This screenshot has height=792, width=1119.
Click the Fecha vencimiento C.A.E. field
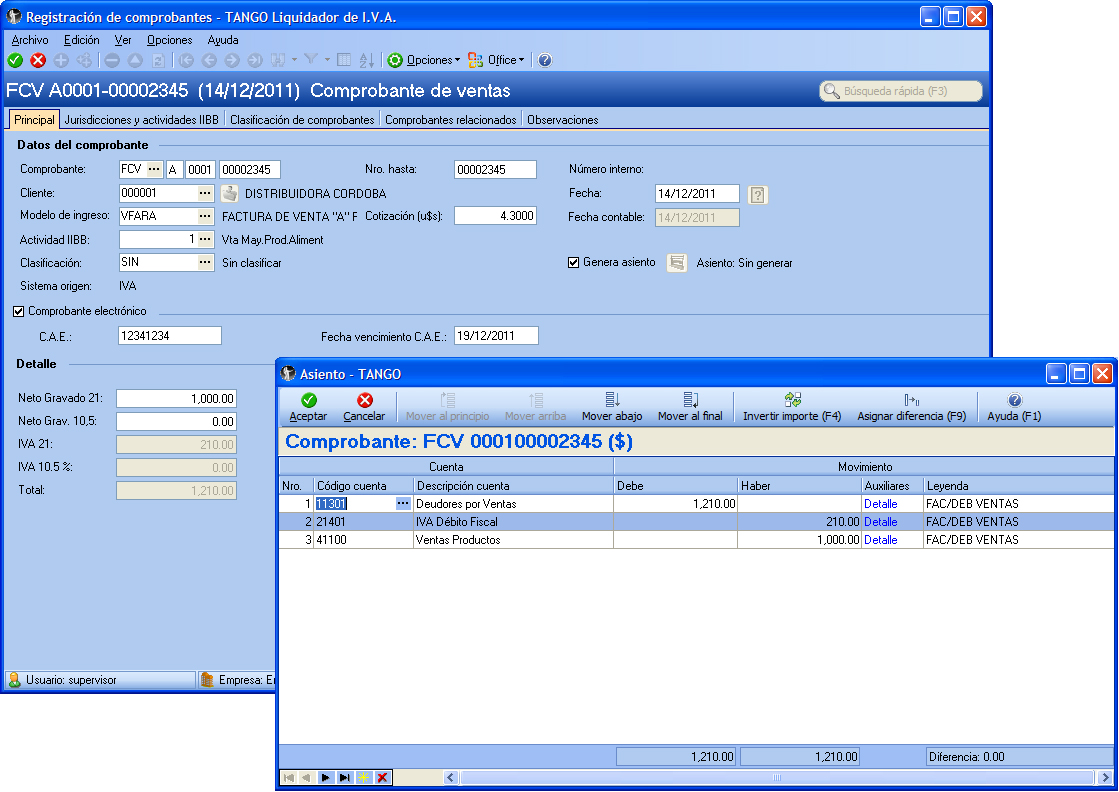point(496,336)
